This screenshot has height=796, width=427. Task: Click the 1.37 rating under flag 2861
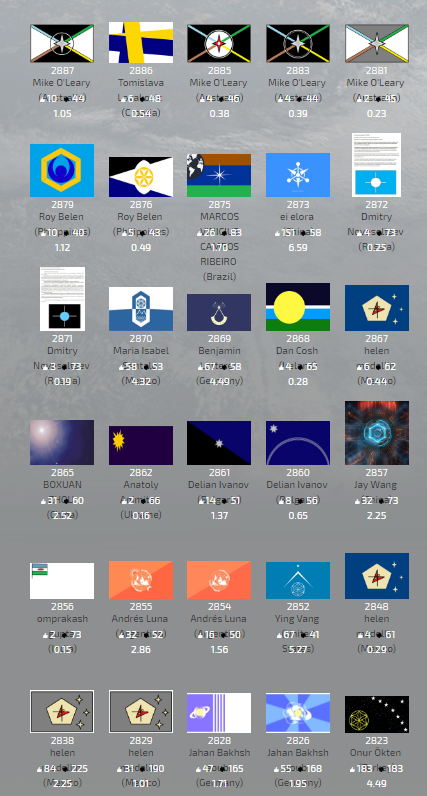pyautogui.click(x=219, y=515)
